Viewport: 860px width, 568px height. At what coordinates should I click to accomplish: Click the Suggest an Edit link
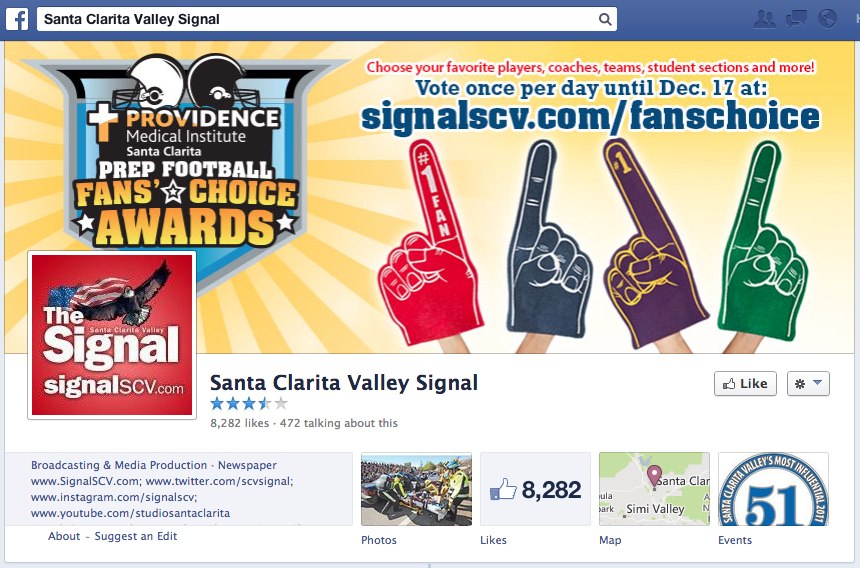(135, 536)
